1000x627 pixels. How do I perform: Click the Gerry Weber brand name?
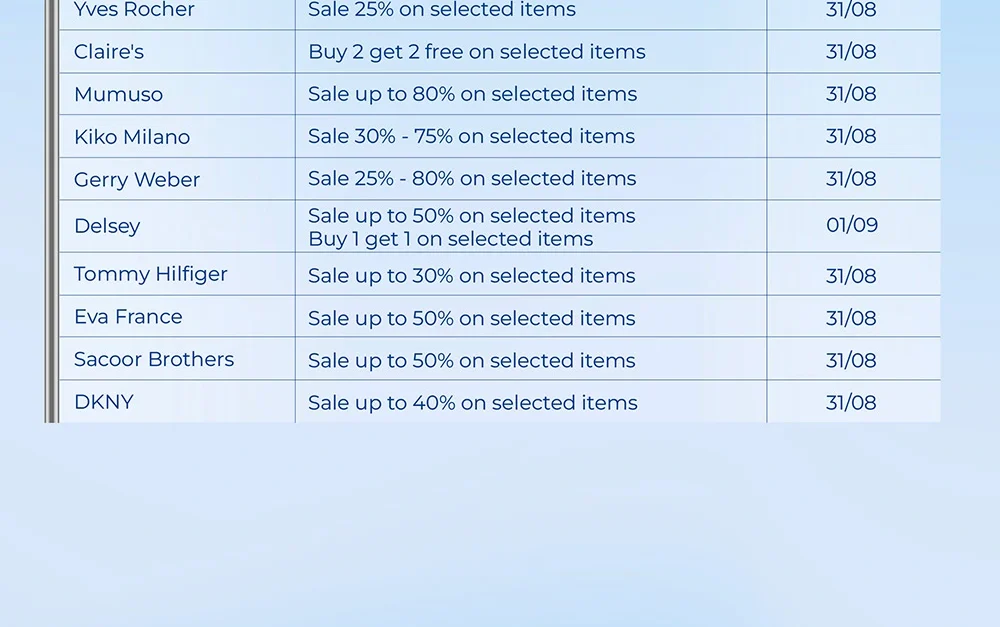(137, 180)
